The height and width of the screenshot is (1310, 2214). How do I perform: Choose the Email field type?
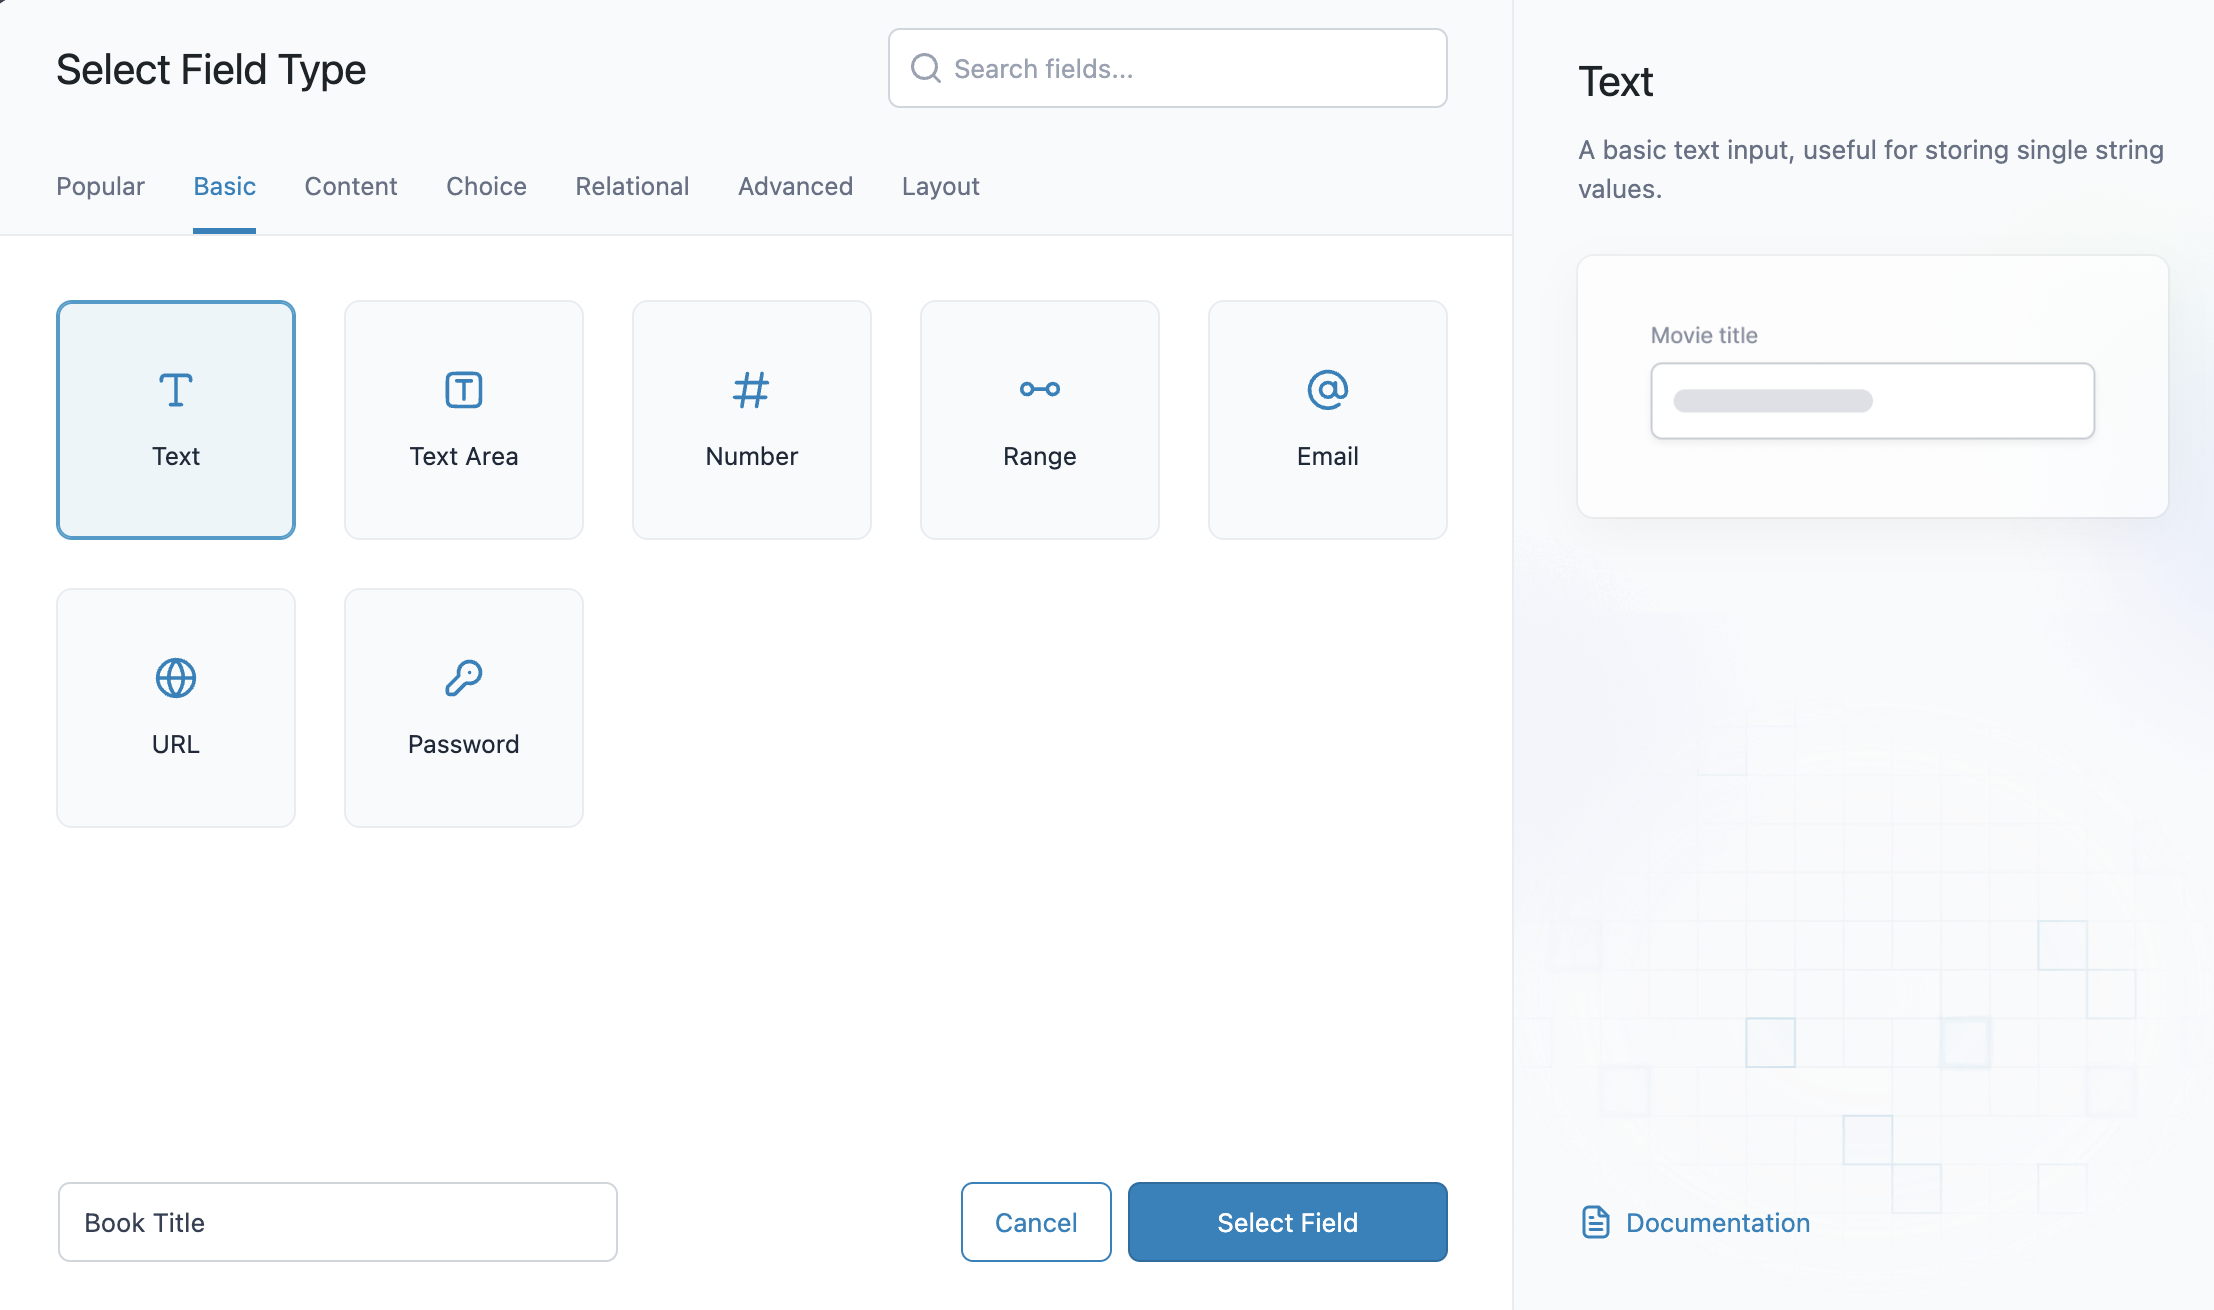click(x=1328, y=420)
